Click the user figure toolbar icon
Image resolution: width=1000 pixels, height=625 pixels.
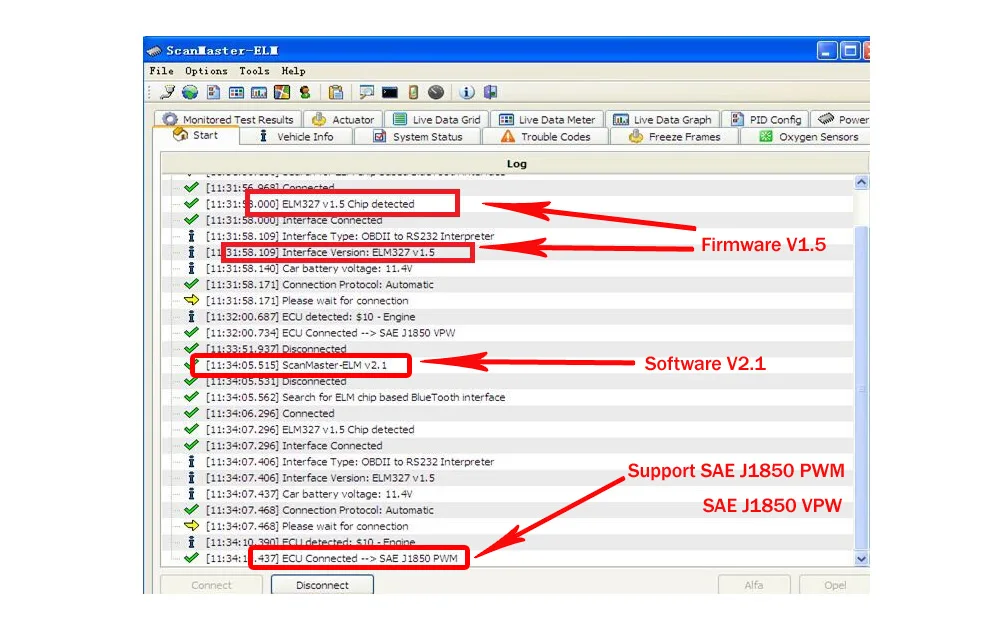[305, 92]
